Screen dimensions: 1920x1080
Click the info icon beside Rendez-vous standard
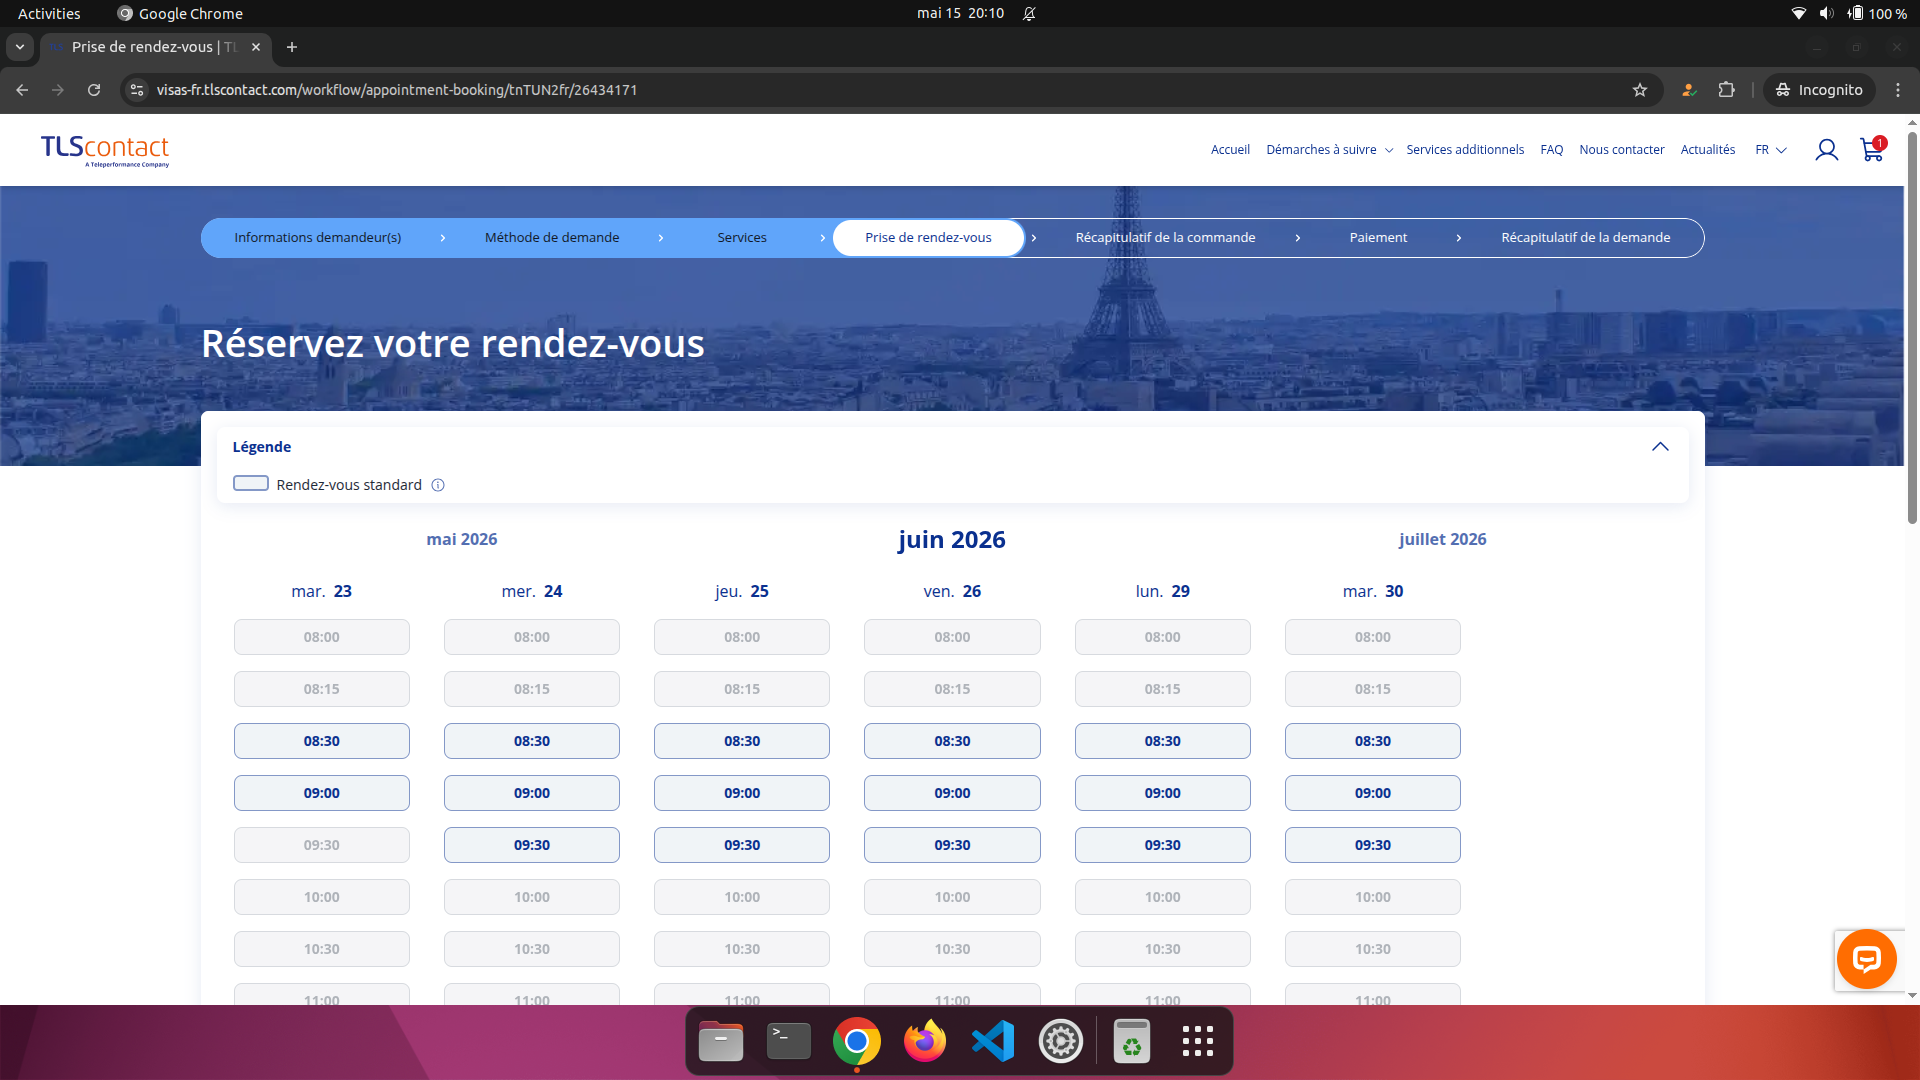[x=438, y=485]
